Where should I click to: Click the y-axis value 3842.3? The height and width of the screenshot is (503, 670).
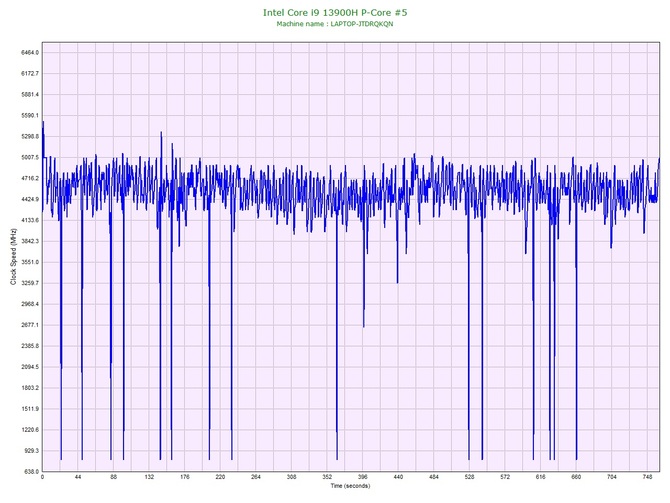(30, 241)
